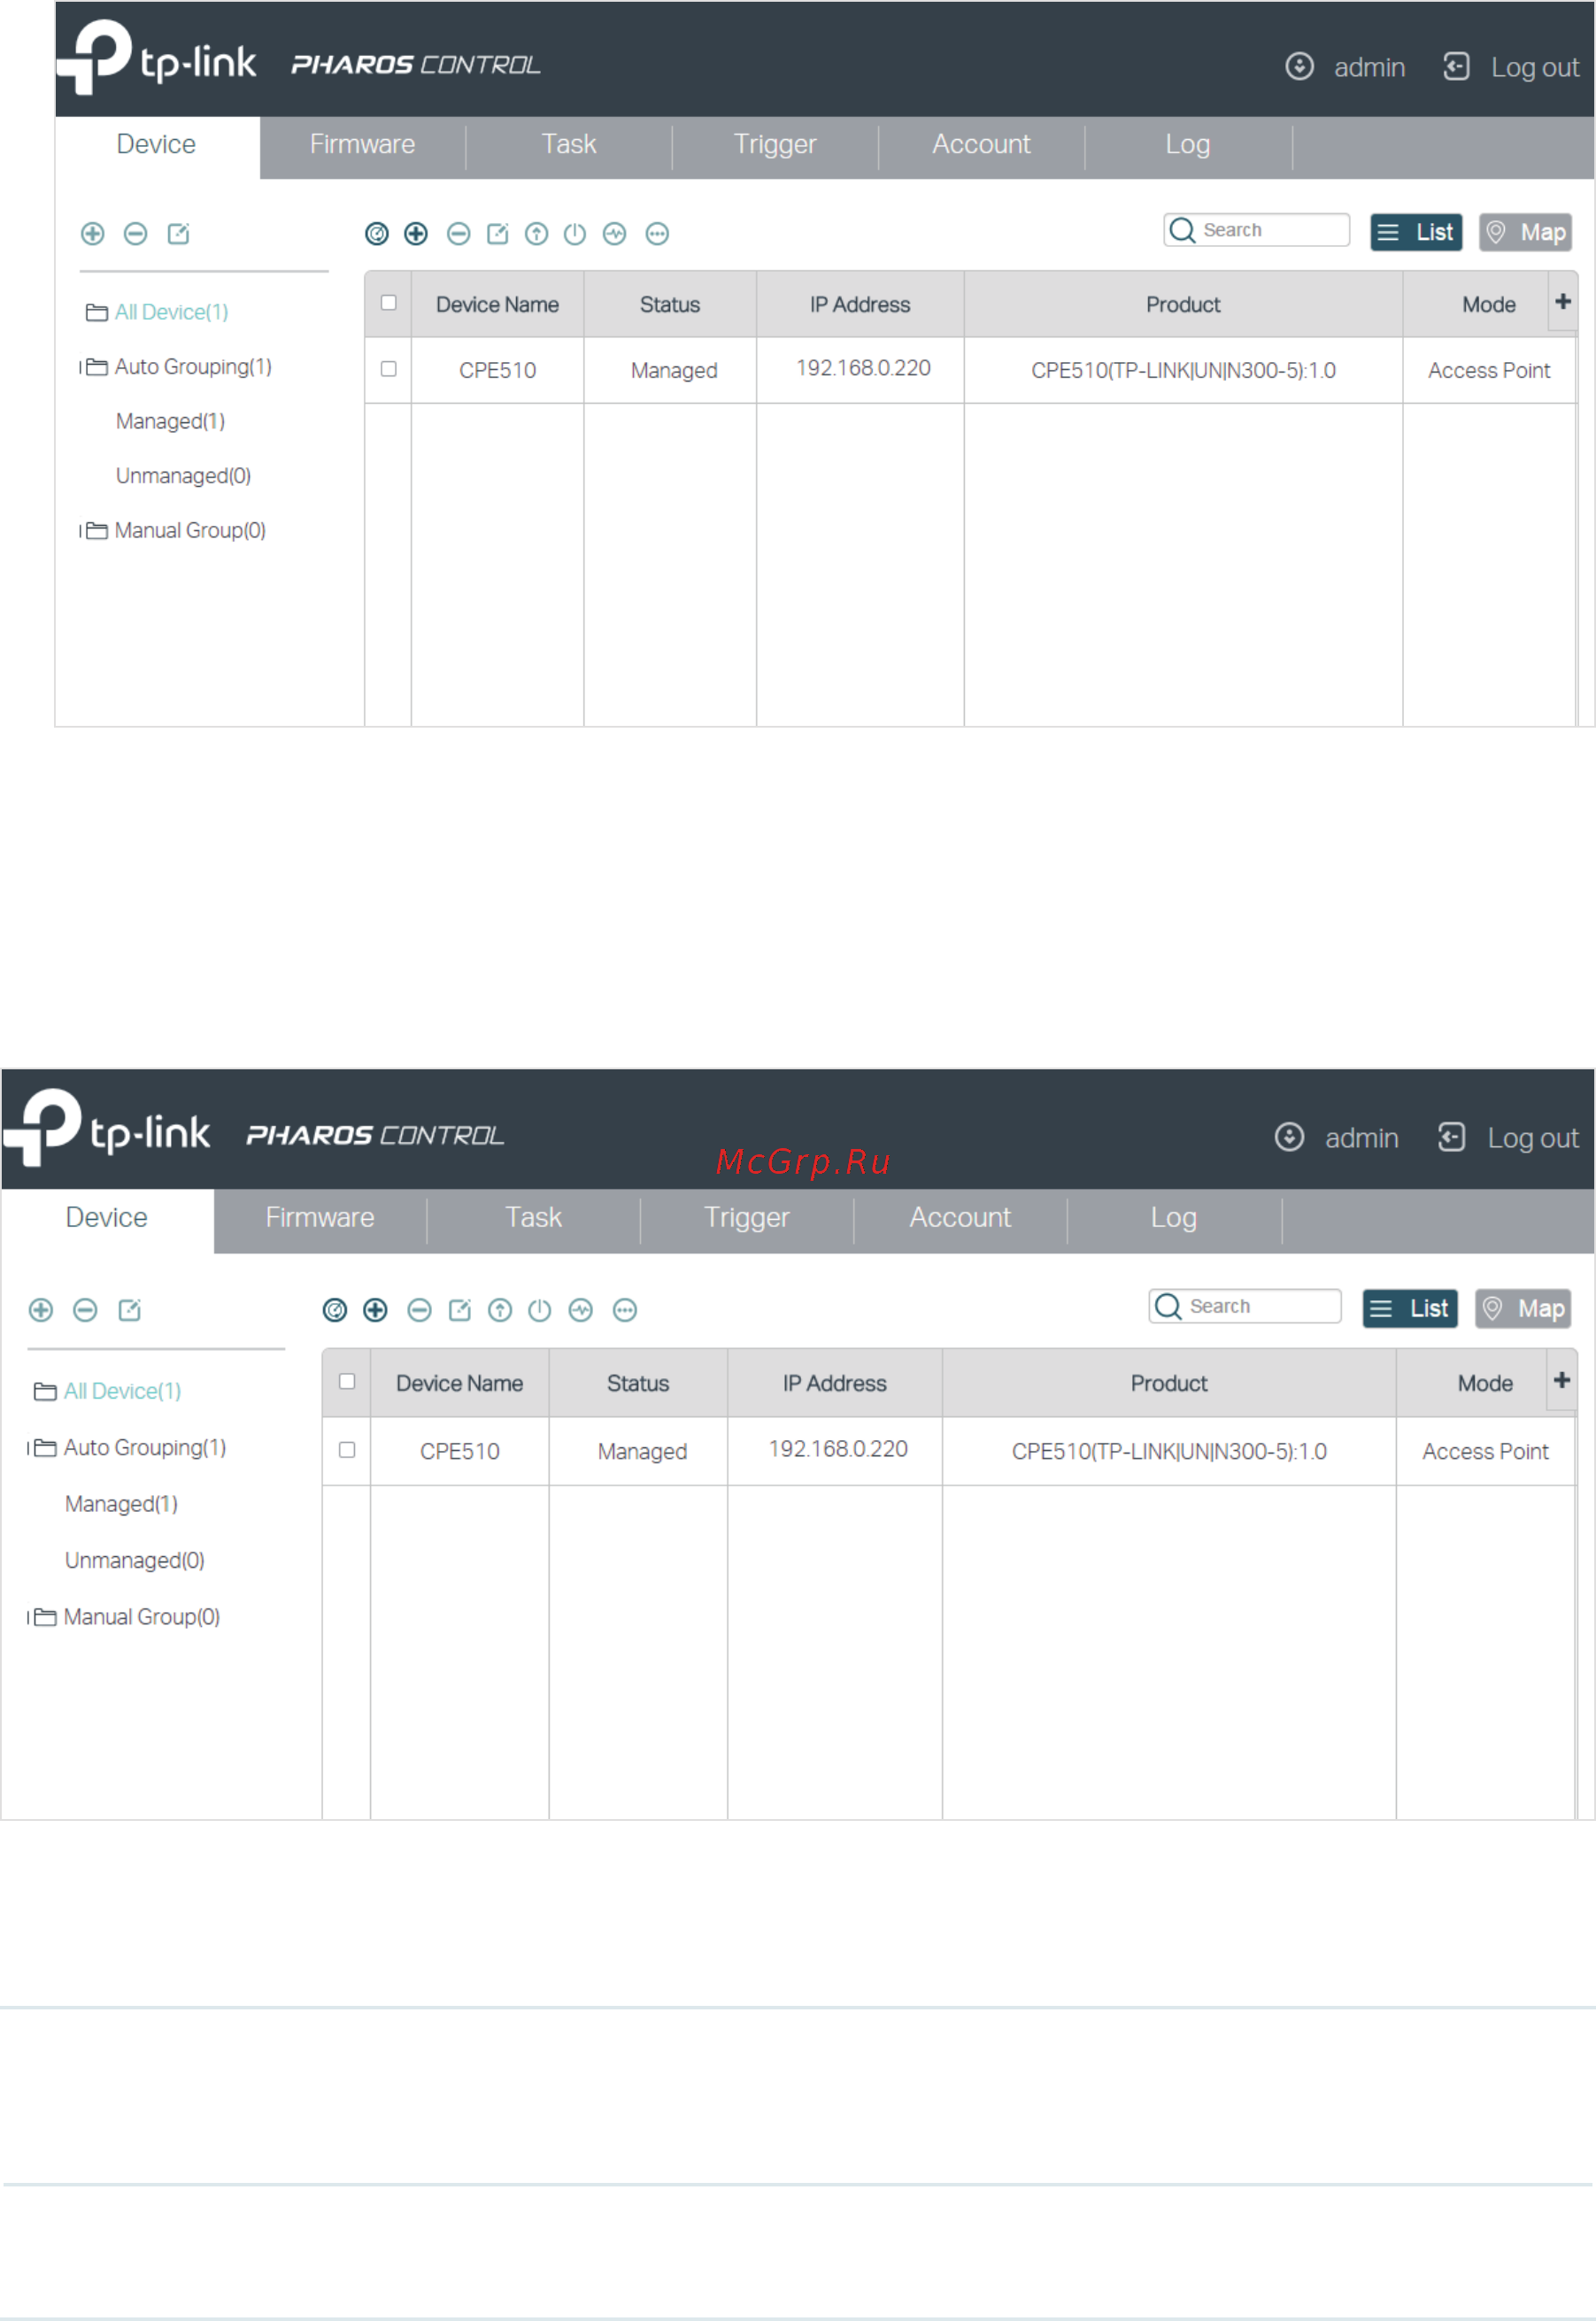Click the dark add device icon in lower window
Screen dimensions: 1596x2321
pyautogui.click(x=376, y=1310)
